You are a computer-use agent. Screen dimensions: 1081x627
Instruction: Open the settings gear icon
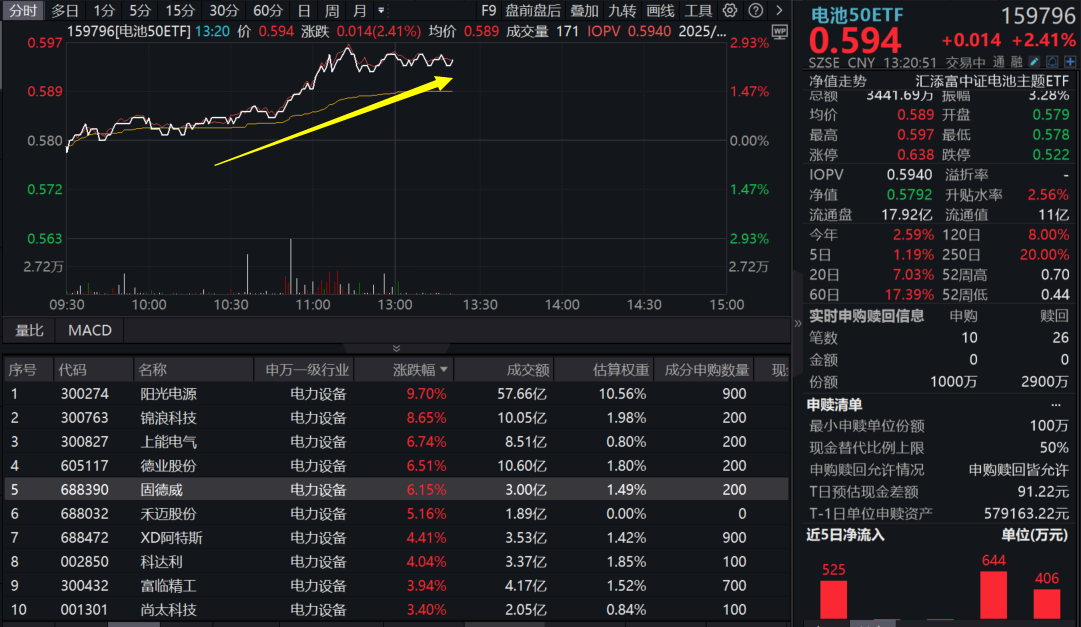click(730, 10)
